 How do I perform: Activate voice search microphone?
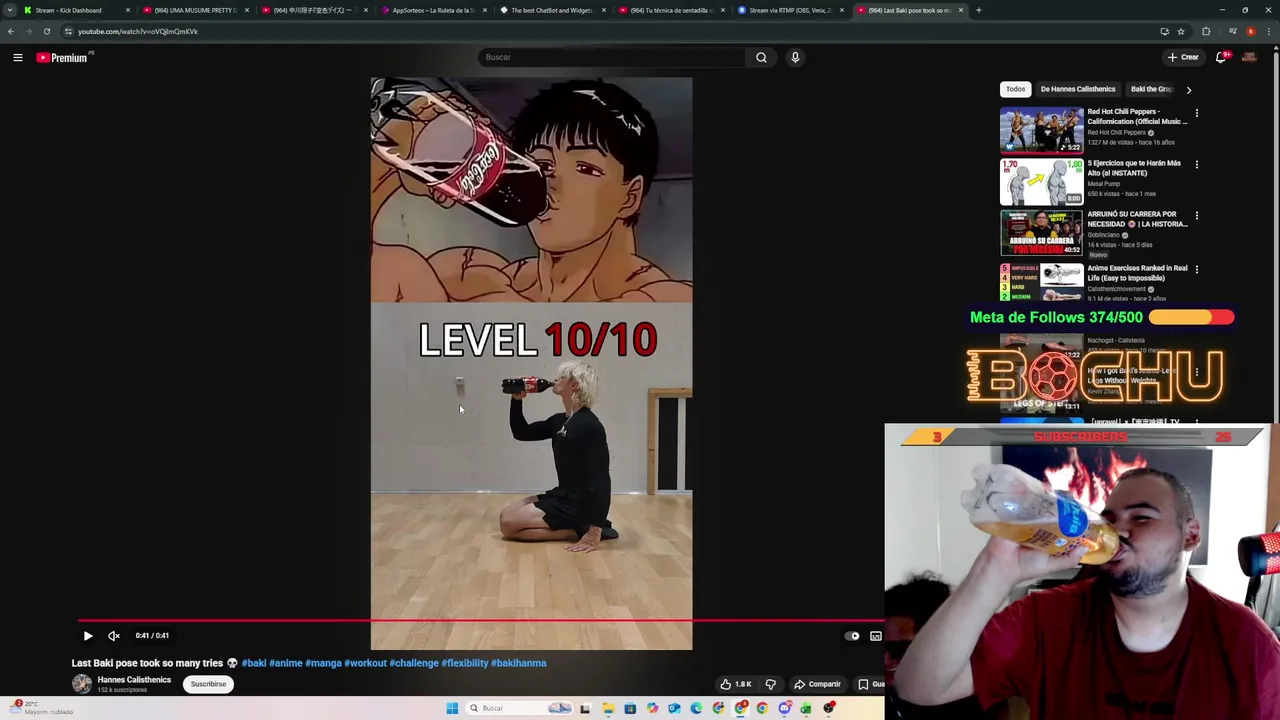[x=795, y=57]
